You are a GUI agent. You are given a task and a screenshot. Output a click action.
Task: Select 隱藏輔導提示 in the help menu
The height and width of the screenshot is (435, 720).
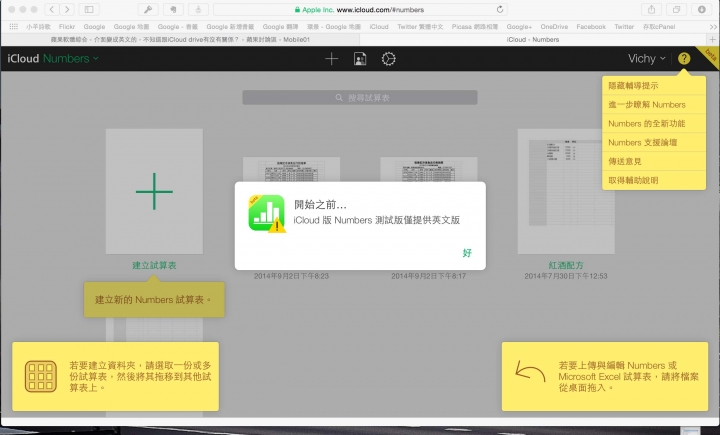click(654, 85)
